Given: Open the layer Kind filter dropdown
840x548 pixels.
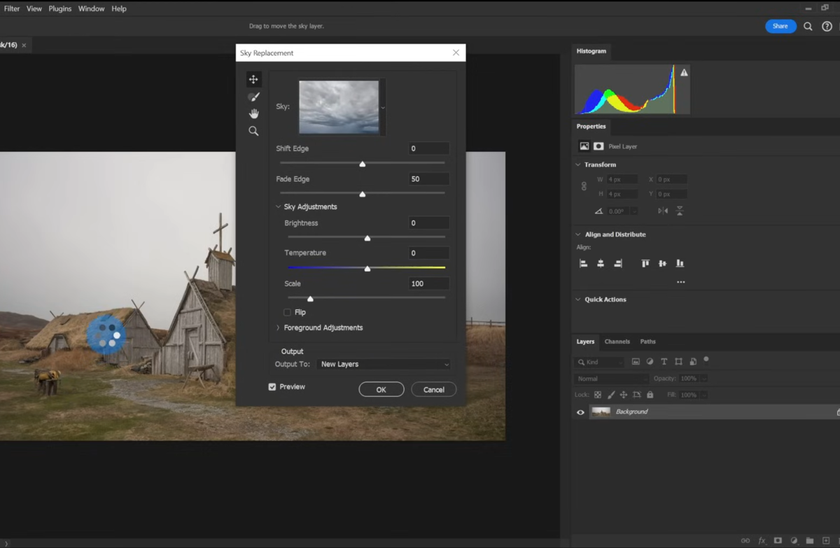Looking at the screenshot, I should (x=600, y=362).
